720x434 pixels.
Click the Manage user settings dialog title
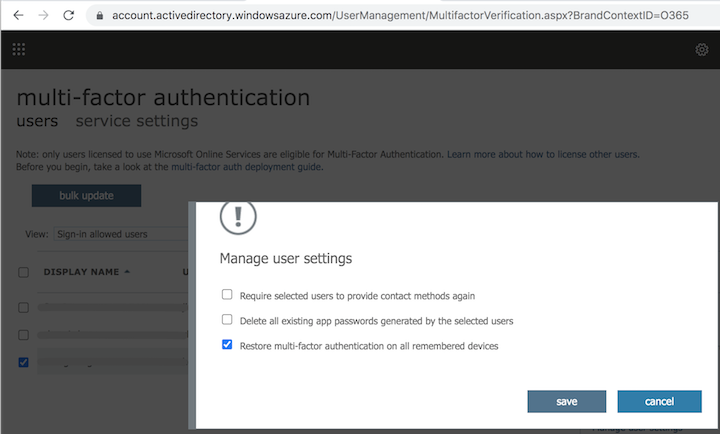[286, 259]
